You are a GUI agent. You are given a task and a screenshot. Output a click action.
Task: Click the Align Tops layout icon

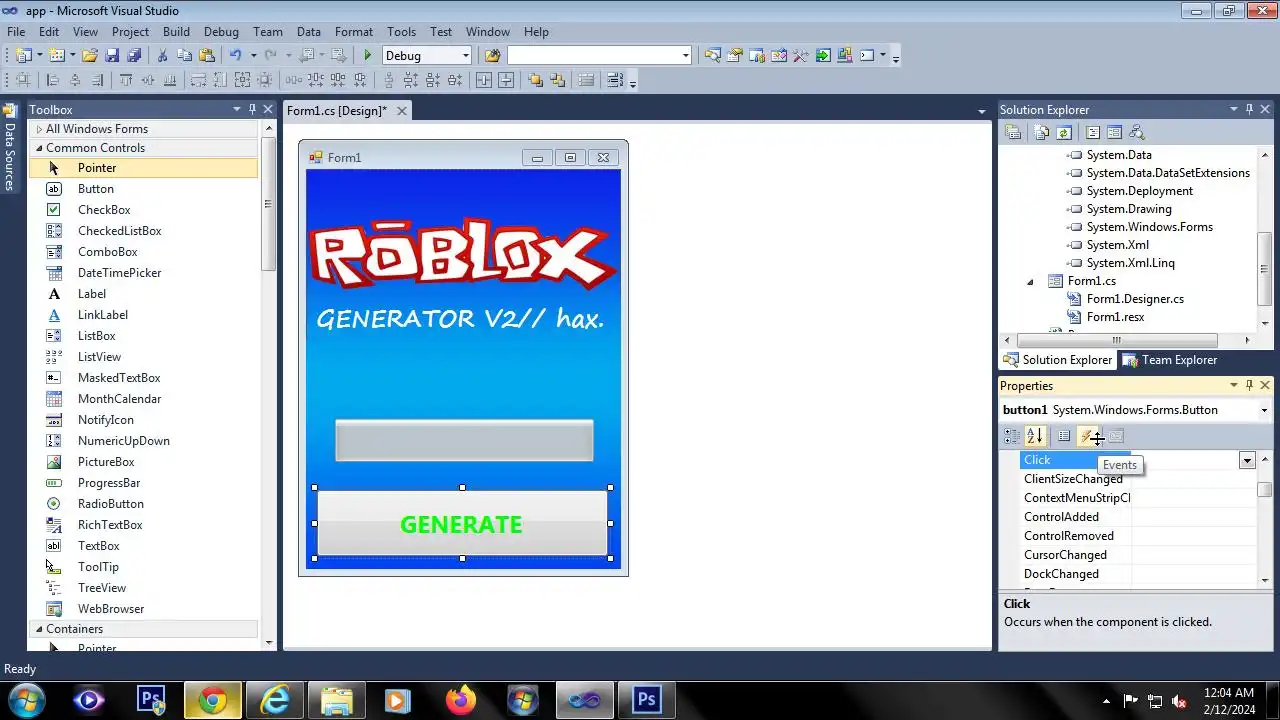[x=126, y=80]
